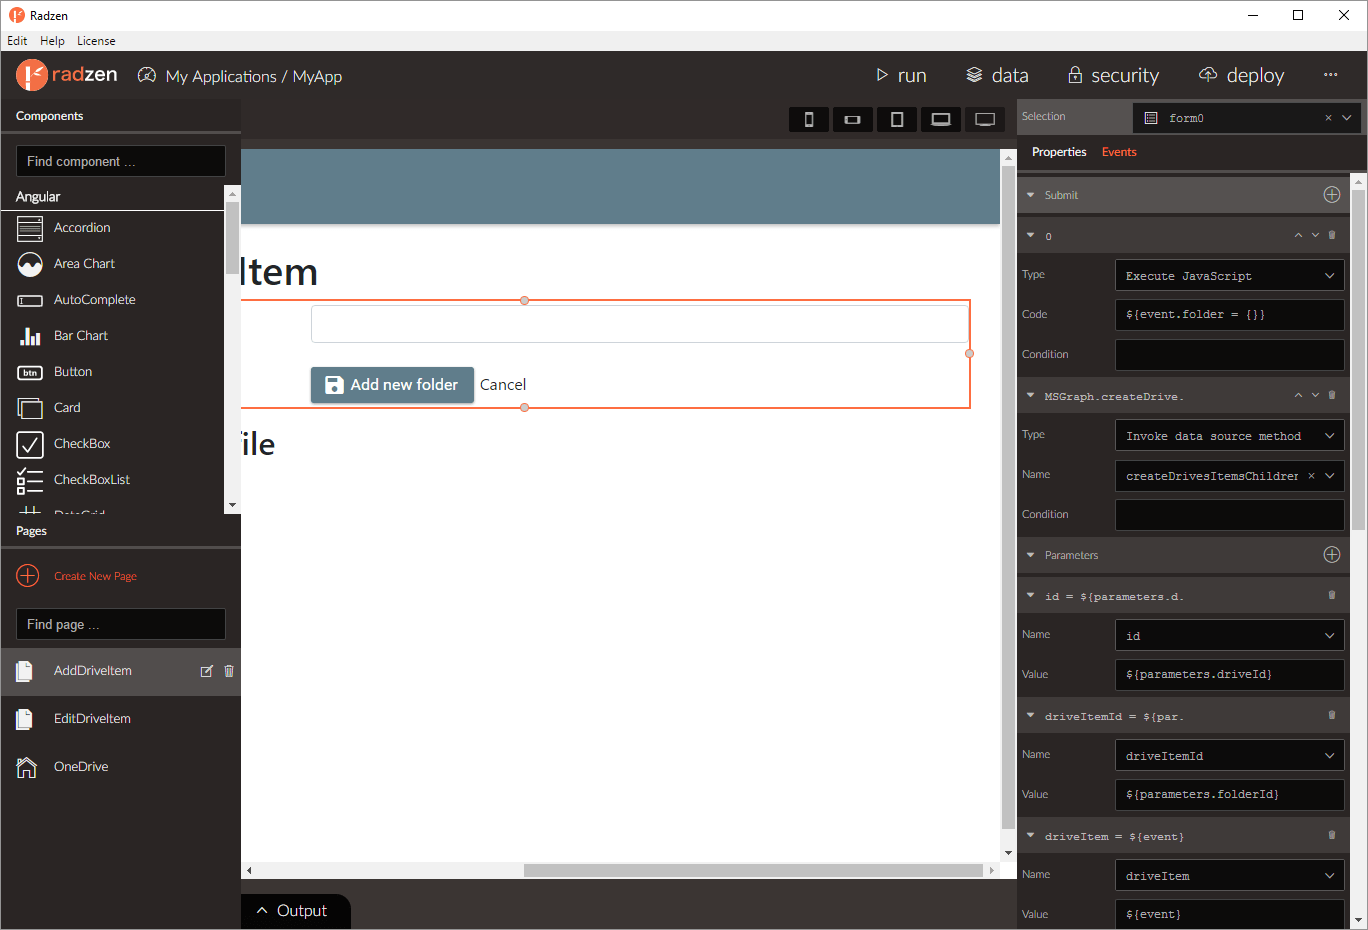Collapse the Submit event section
Viewport: 1368px width, 930px height.
coord(1031,195)
